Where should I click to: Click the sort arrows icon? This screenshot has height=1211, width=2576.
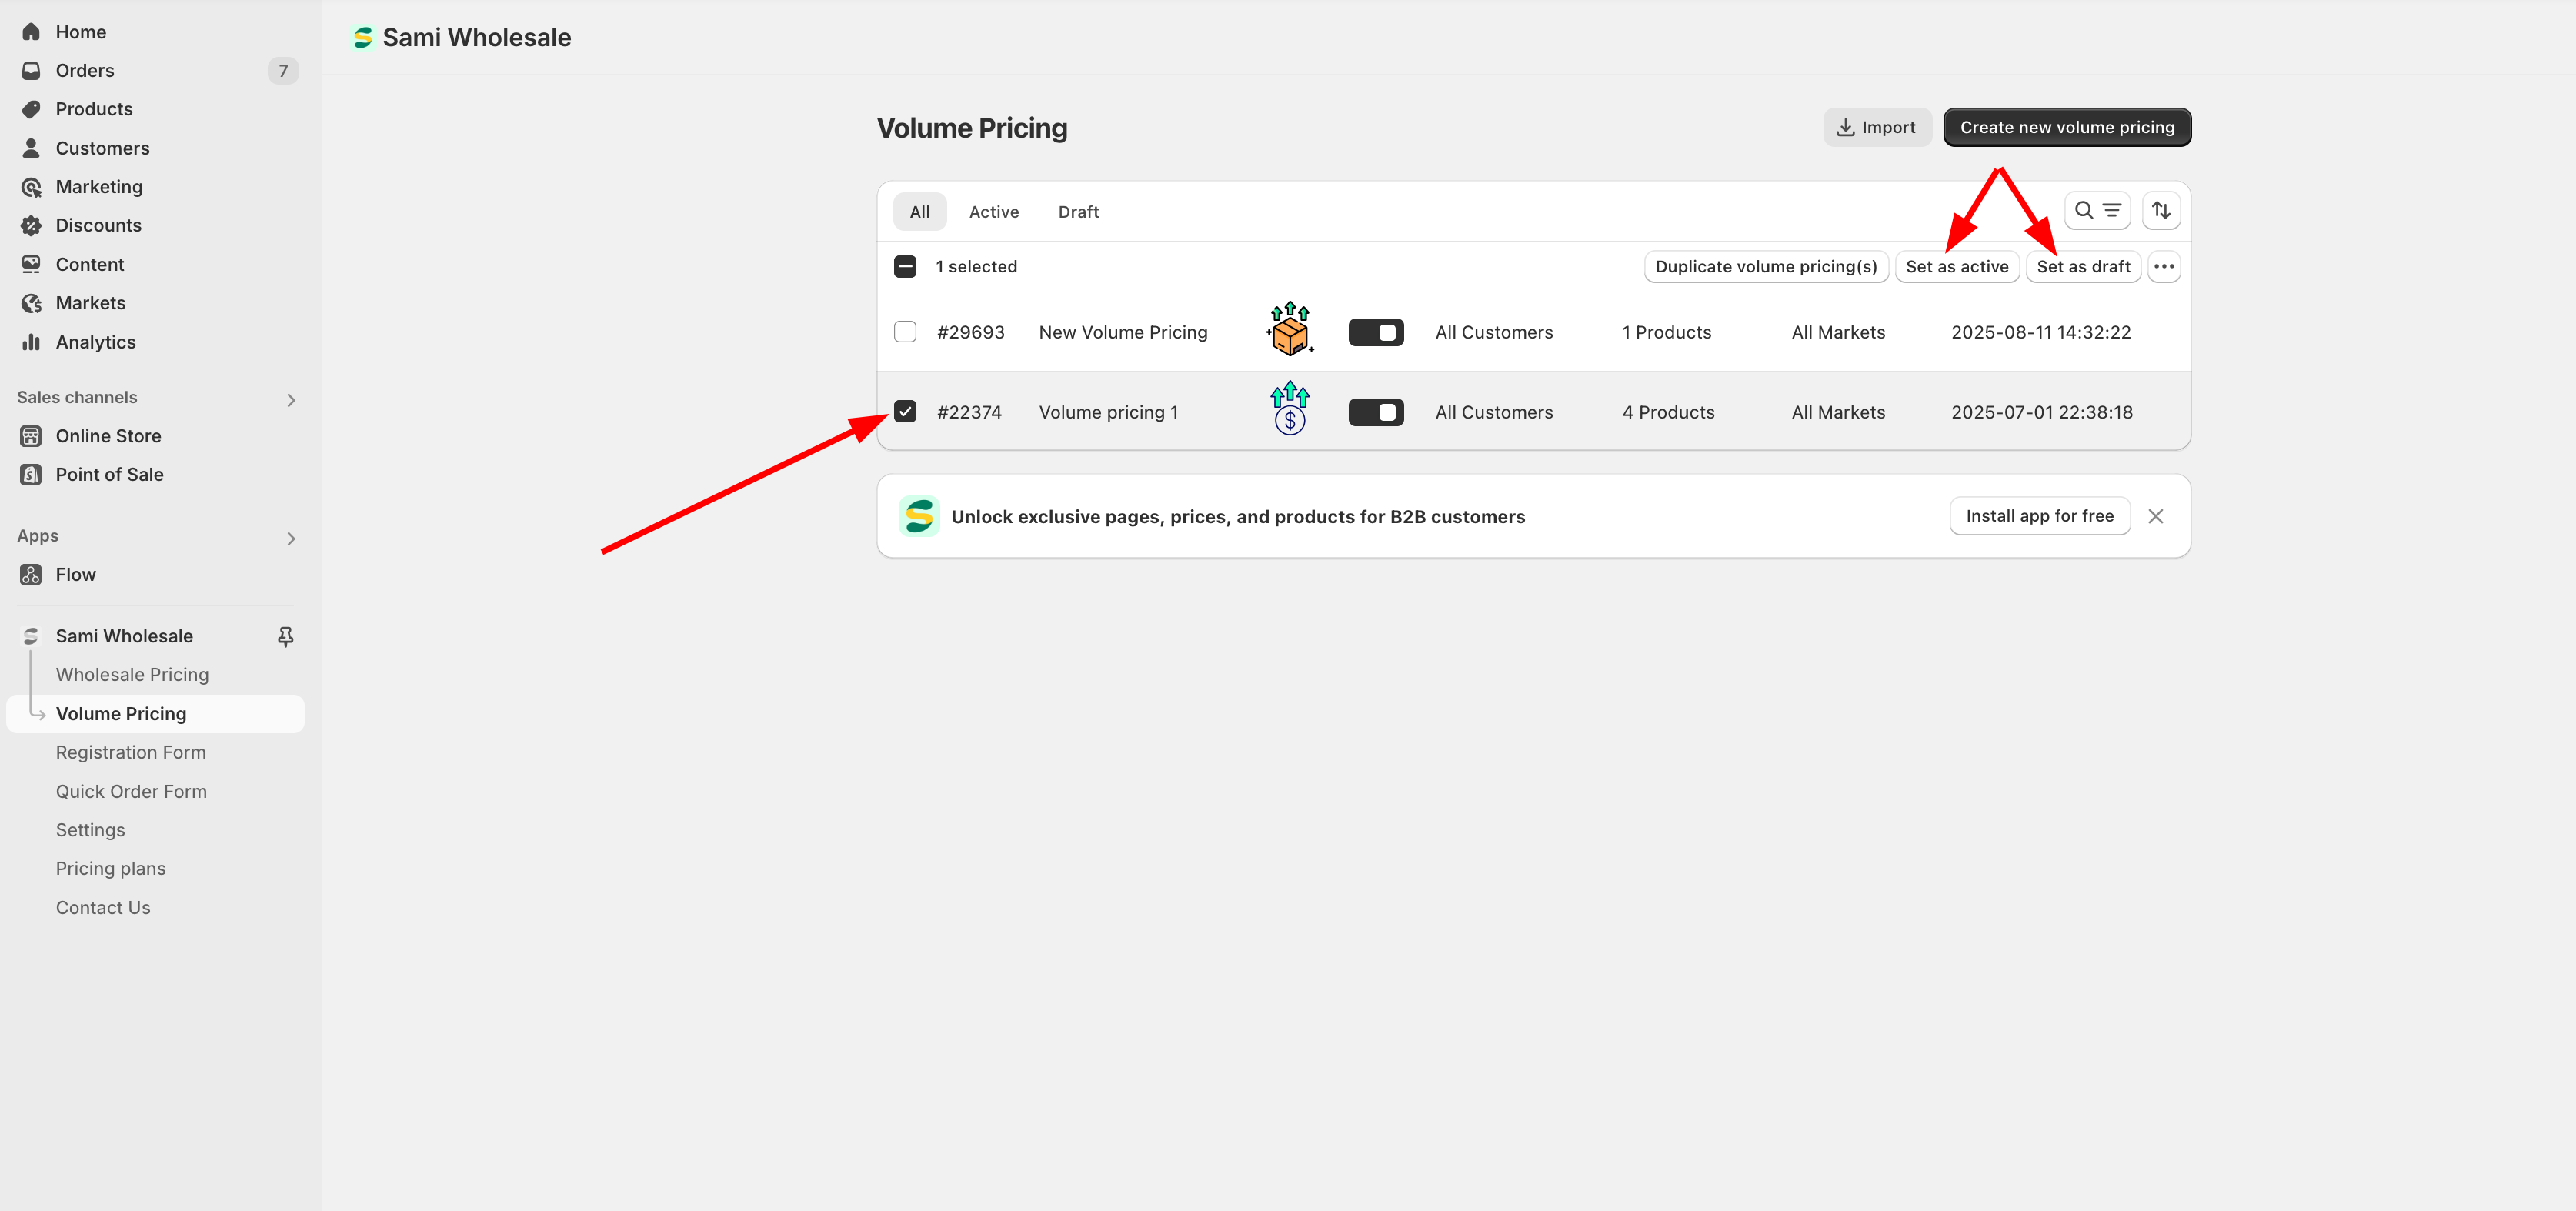point(2161,210)
